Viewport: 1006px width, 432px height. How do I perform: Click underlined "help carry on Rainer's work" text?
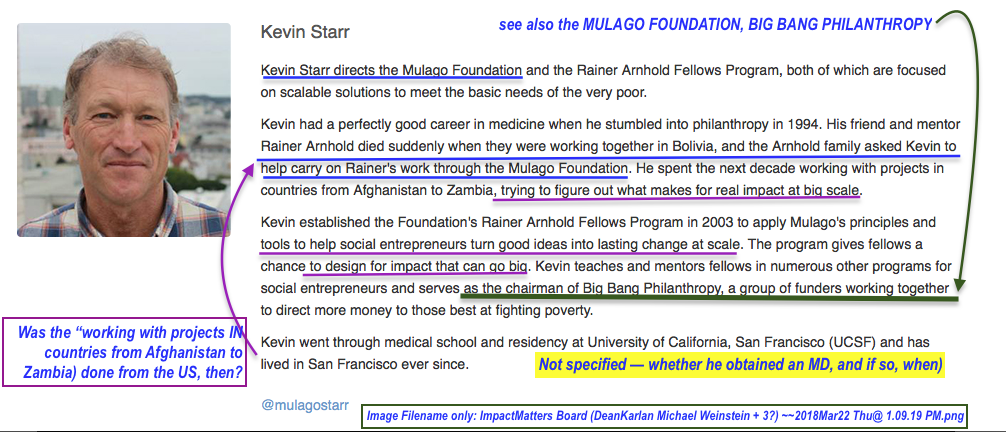pyautogui.click(x=360, y=166)
